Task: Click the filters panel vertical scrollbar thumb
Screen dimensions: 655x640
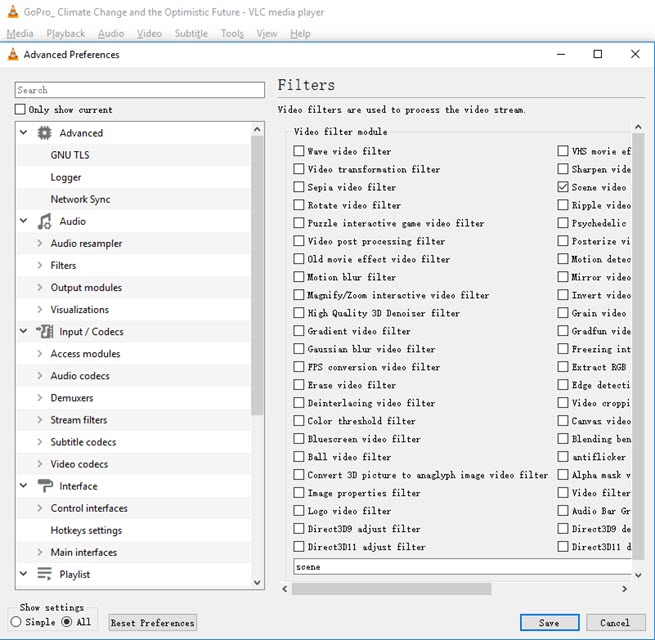Action: (x=638, y=346)
